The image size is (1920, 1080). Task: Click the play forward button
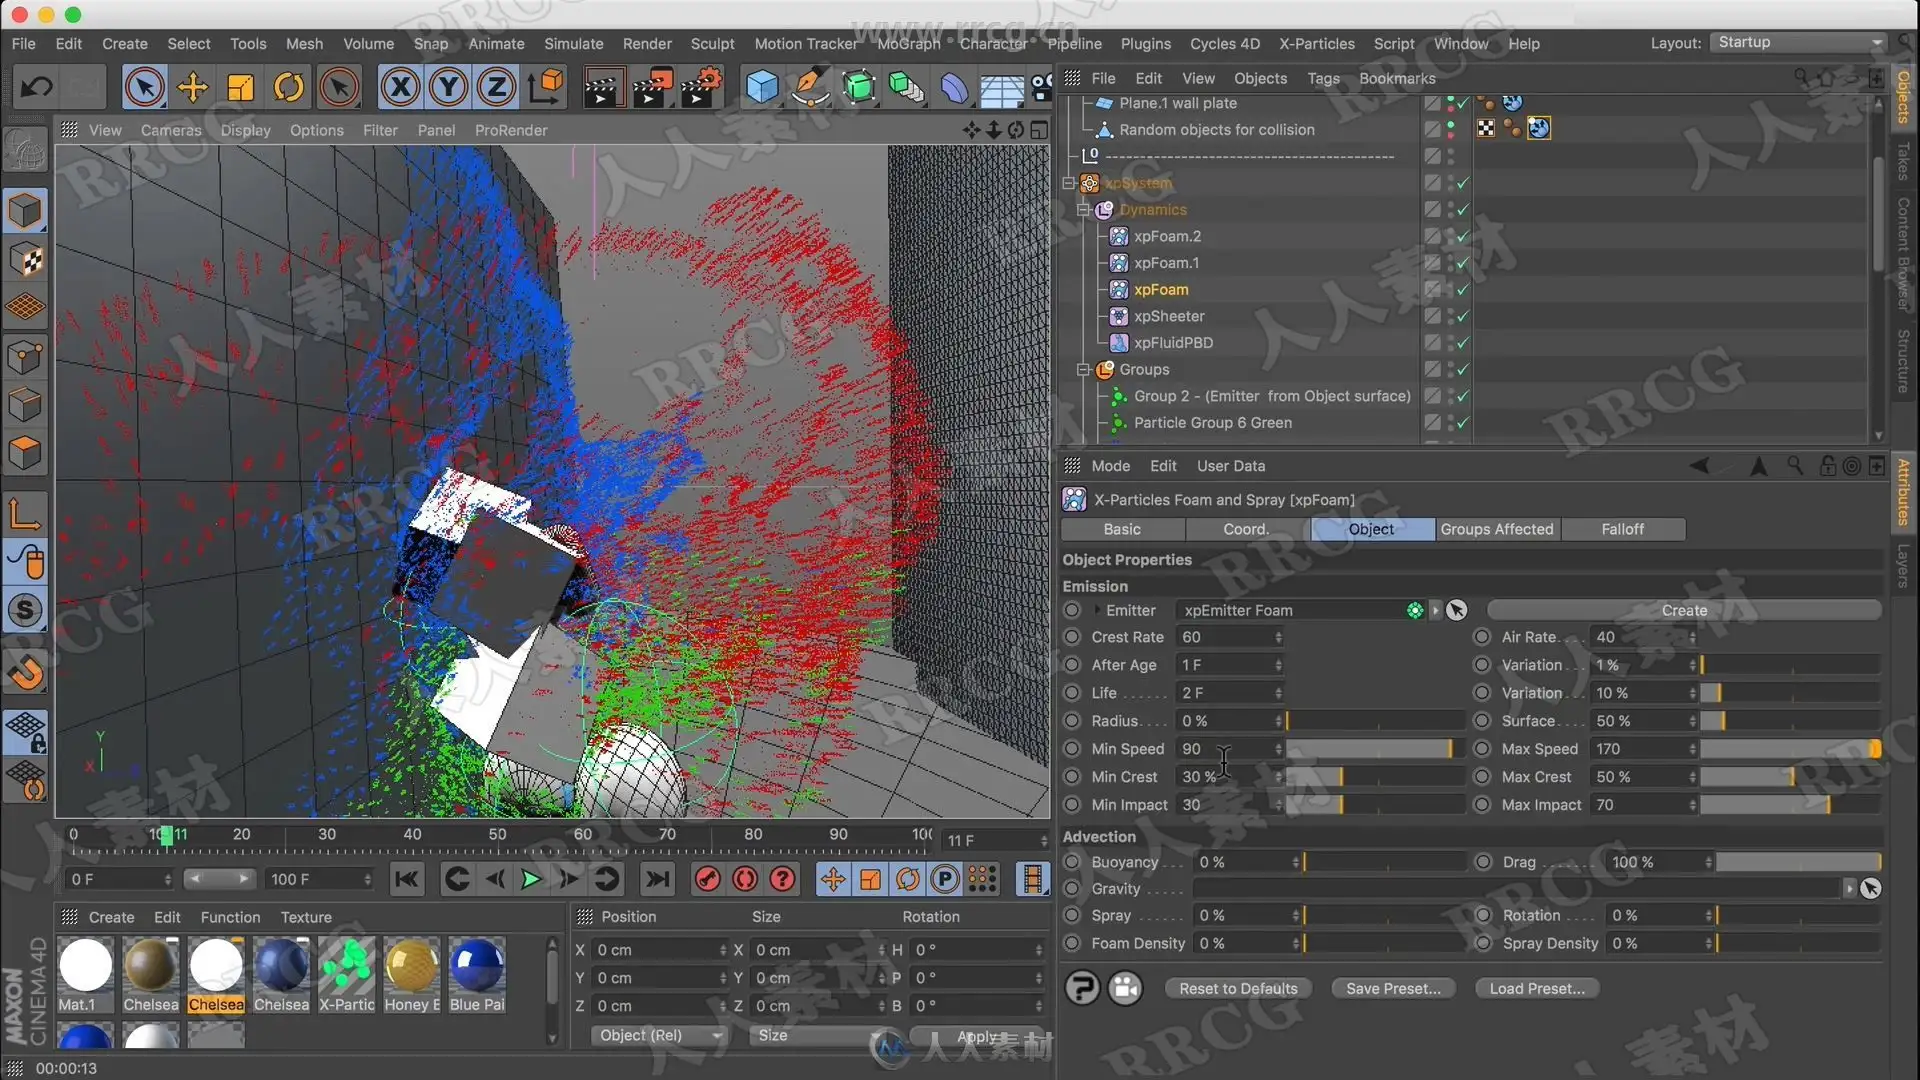(x=531, y=880)
